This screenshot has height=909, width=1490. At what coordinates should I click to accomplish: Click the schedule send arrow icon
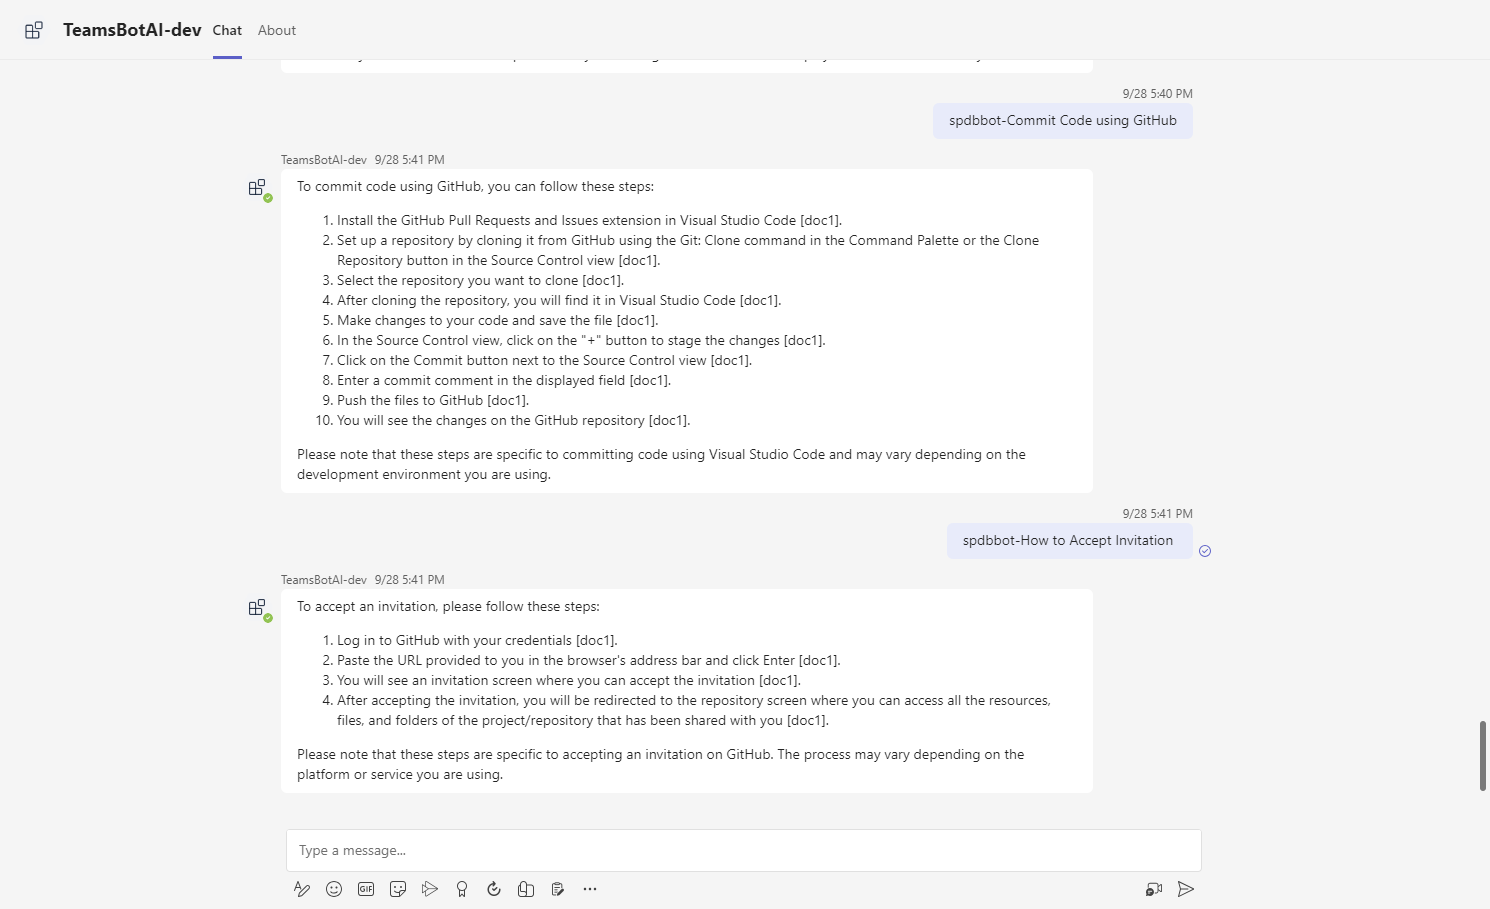coord(430,889)
